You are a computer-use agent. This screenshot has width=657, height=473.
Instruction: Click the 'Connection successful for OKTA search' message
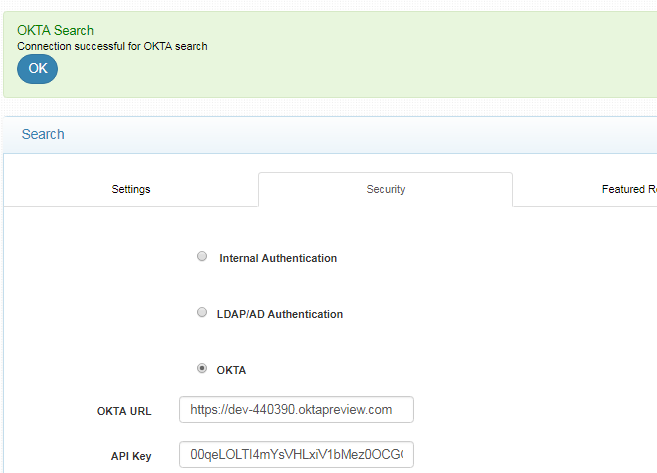(x=112, y=46)
